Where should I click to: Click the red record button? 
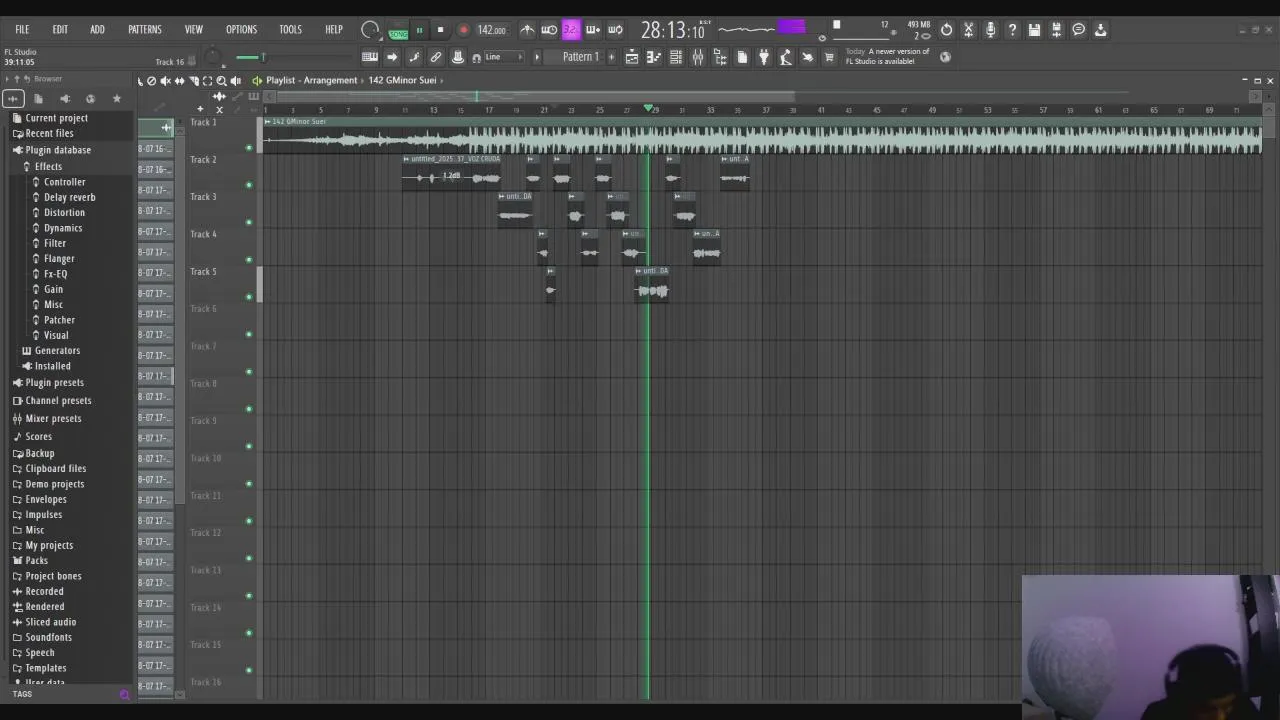(x=463, y=30)
